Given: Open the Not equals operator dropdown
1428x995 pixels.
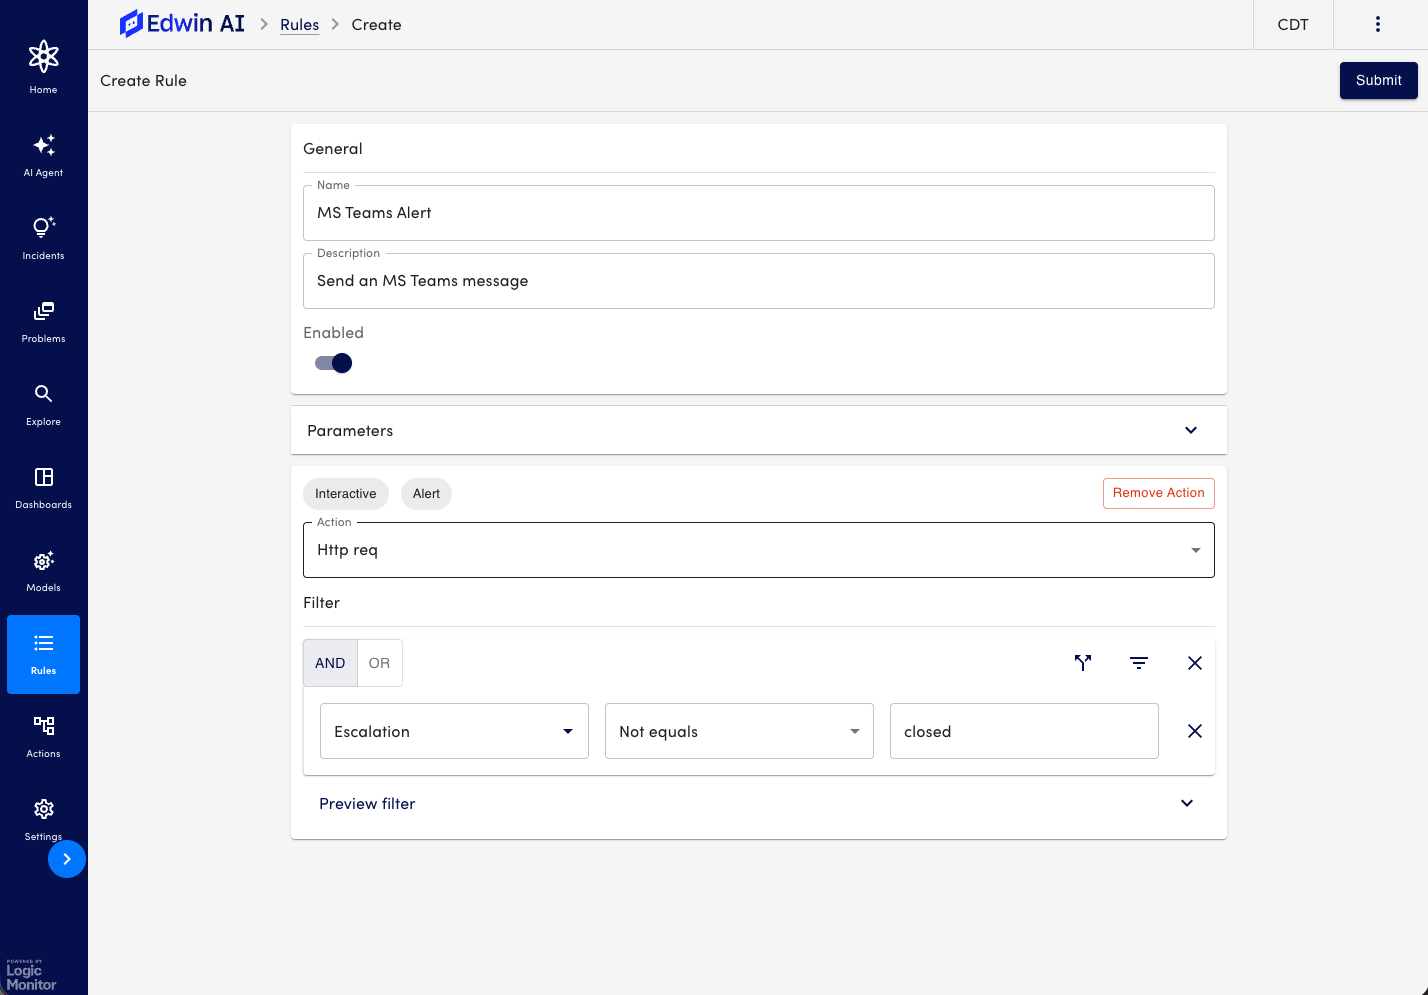Looking at the screenshot, I should click(x=739, y=731).
